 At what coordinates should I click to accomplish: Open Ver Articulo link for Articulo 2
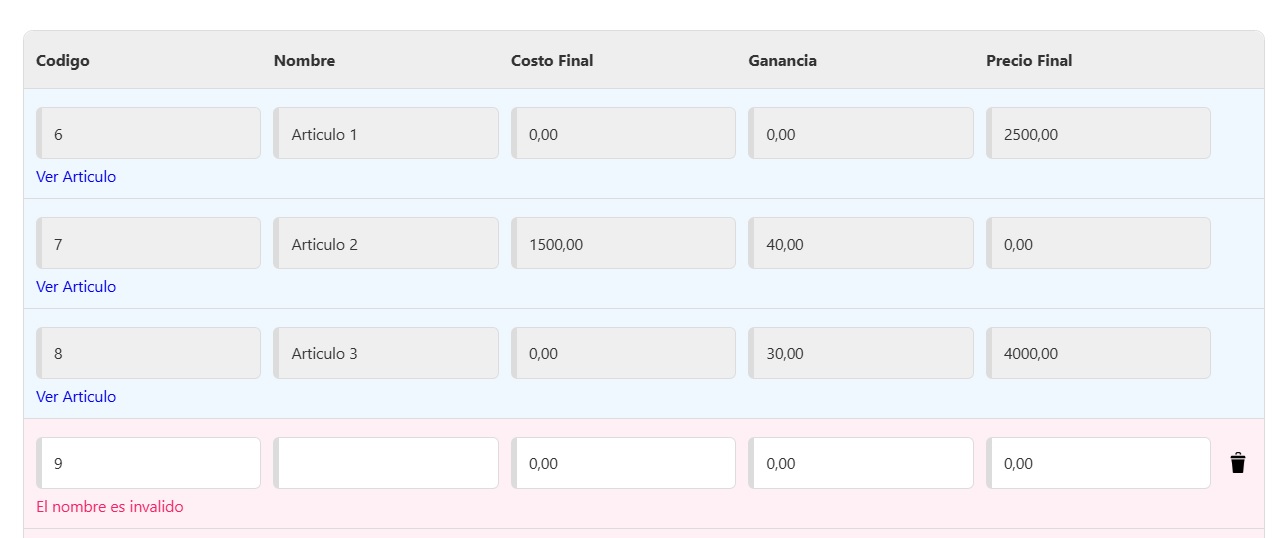coord(76,287)
